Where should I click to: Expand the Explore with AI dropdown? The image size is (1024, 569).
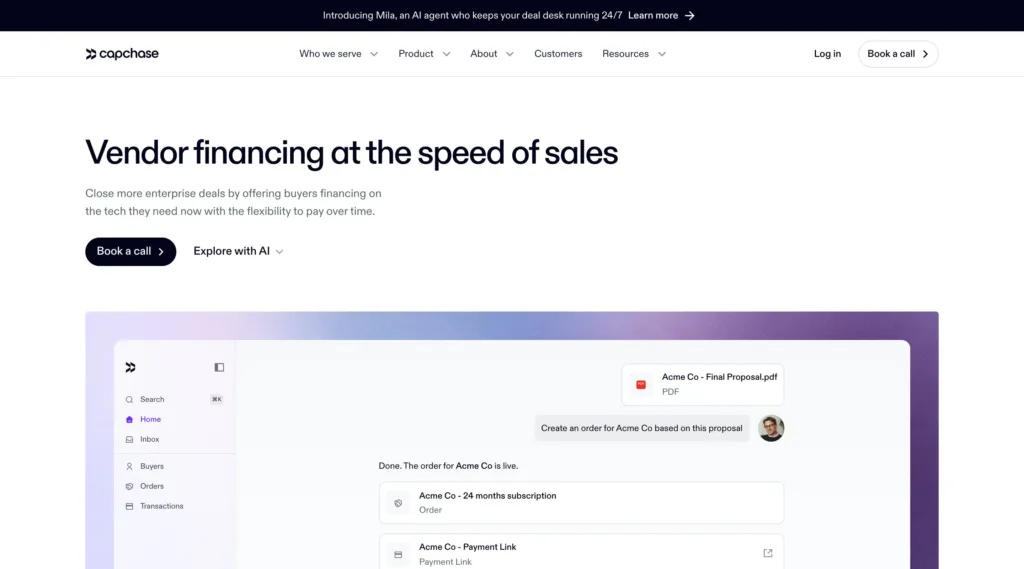[238, 252]
